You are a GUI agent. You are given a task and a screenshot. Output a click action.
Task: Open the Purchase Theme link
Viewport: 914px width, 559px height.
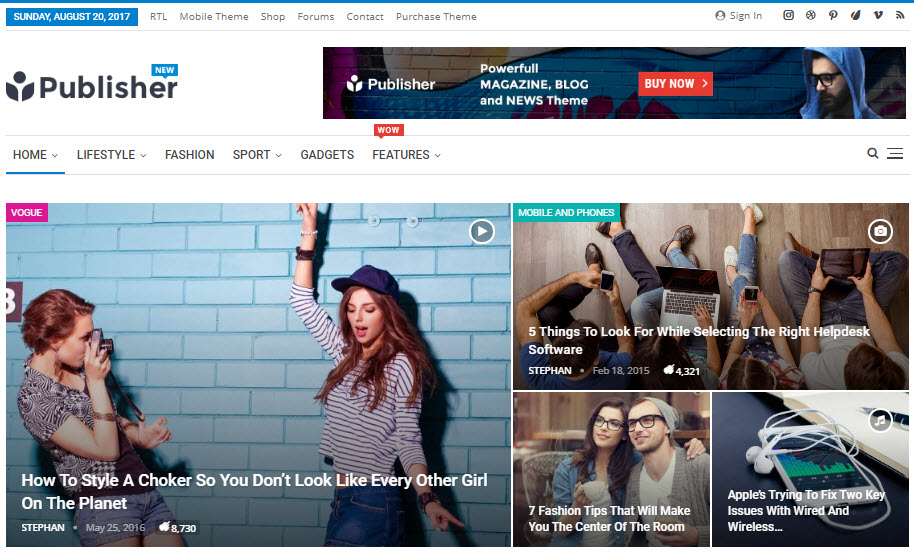(436, 16)
